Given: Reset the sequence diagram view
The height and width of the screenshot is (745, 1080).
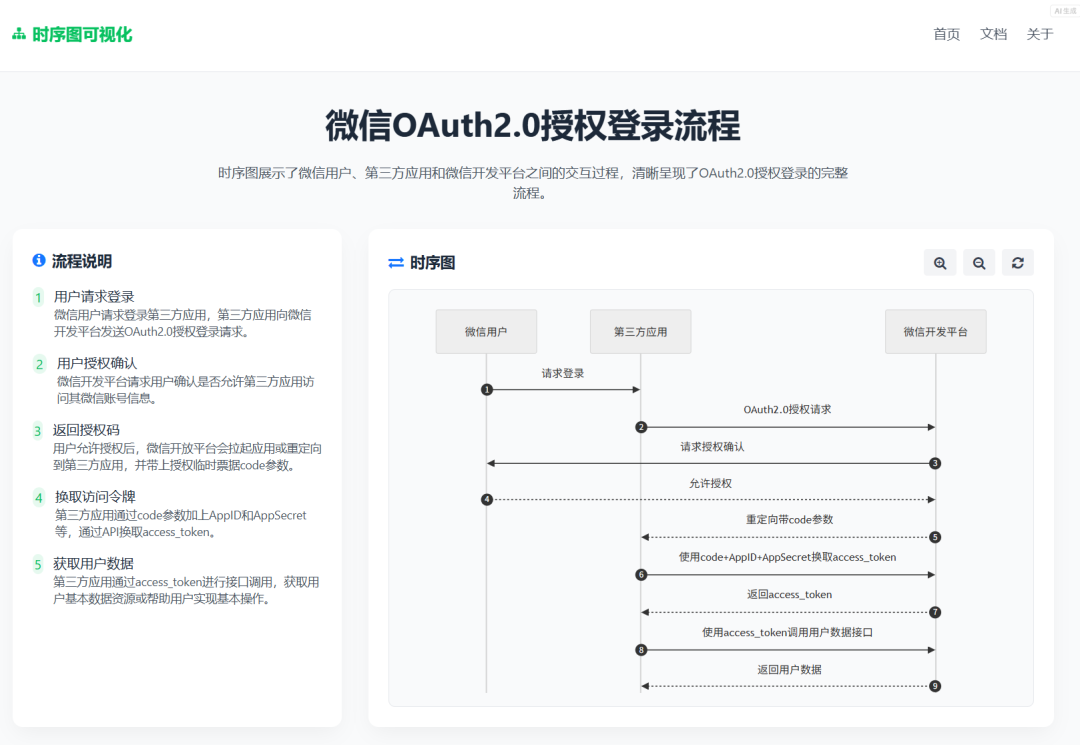Looking at the screenshot, I should pos(1017,262).
